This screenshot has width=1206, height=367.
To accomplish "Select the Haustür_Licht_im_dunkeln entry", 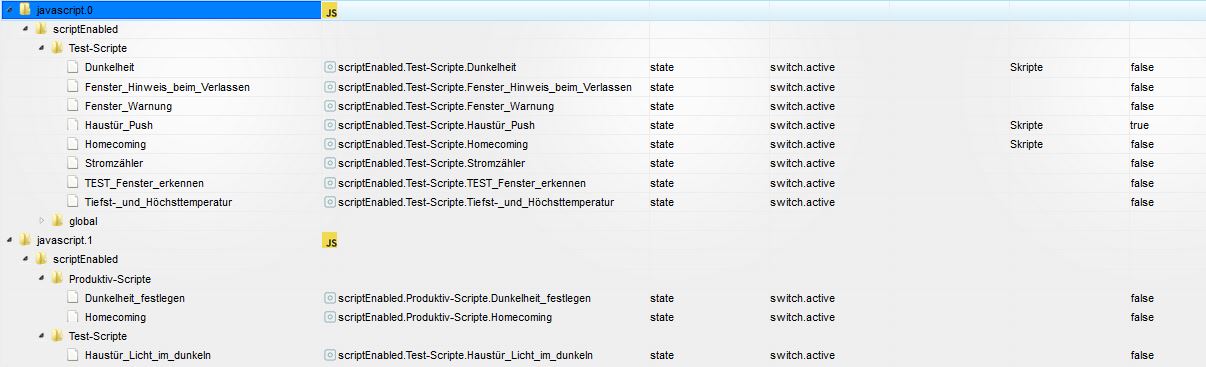I will [x=148, y=355].
